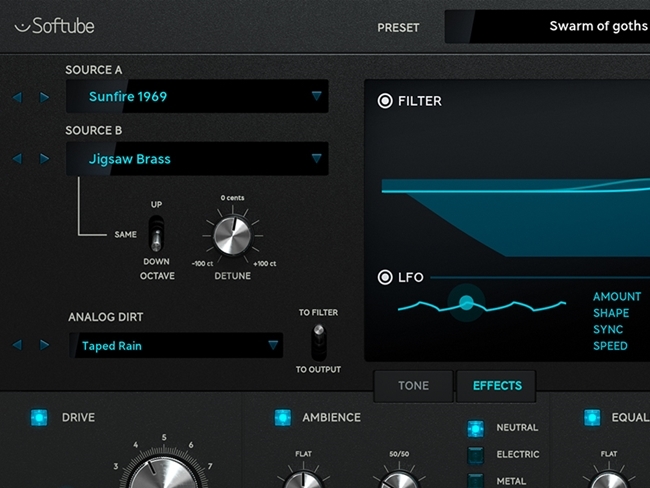This screenshot has width=650, height=488.
Task: Click the LFO Amount parameter
Action: [x=617, y=296]
